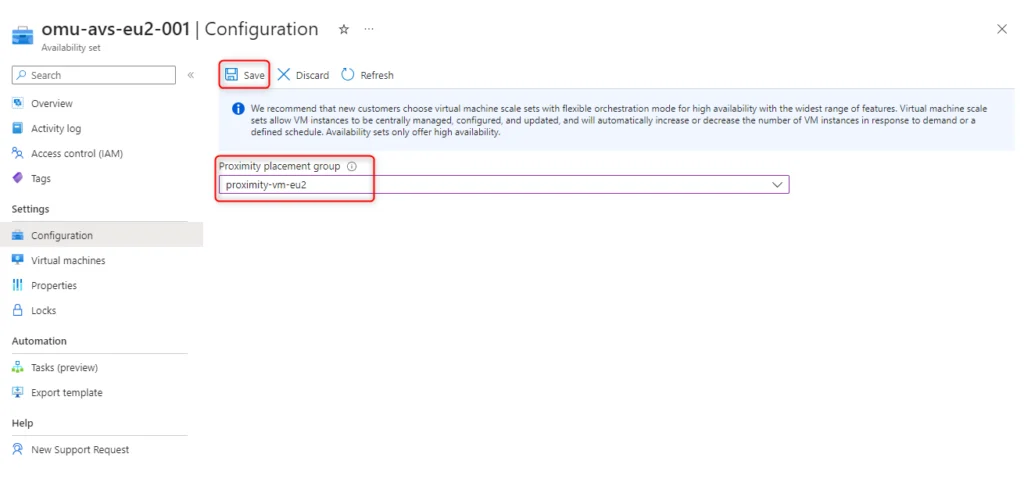Image resolution: width=1024 pixels, height=486 pixels.
Task: Click the Save floppy disk icon
Action: click(x=231, y=74)
